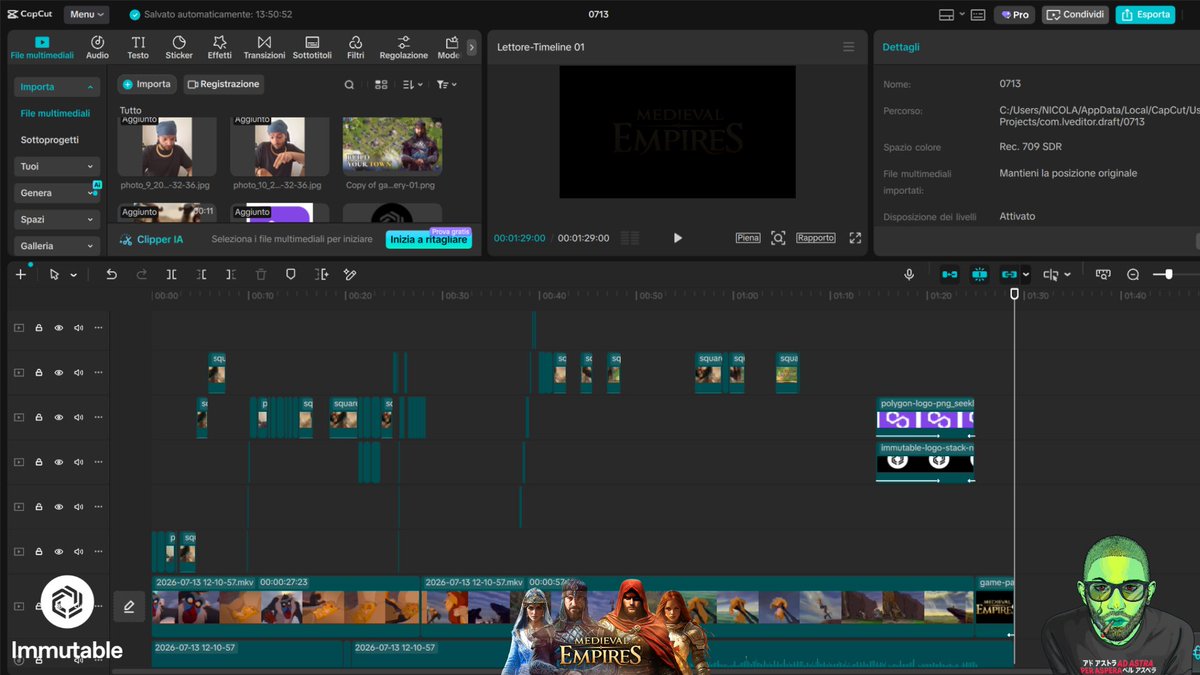Screen dimensions: 1200x675
Task: Open the Lettore hamburger menu
Action: [849, 47]
